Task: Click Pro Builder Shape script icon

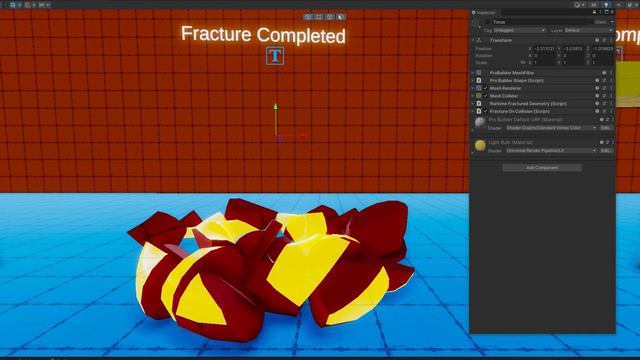Action: (479, 80)
